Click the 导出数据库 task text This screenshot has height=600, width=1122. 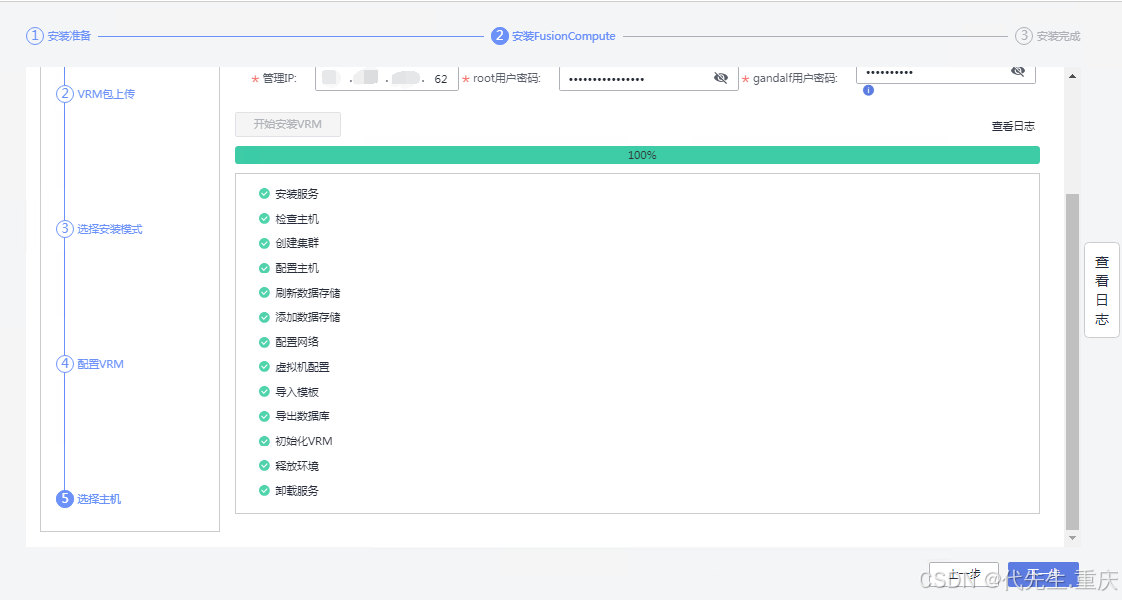[x=303, y=416]
